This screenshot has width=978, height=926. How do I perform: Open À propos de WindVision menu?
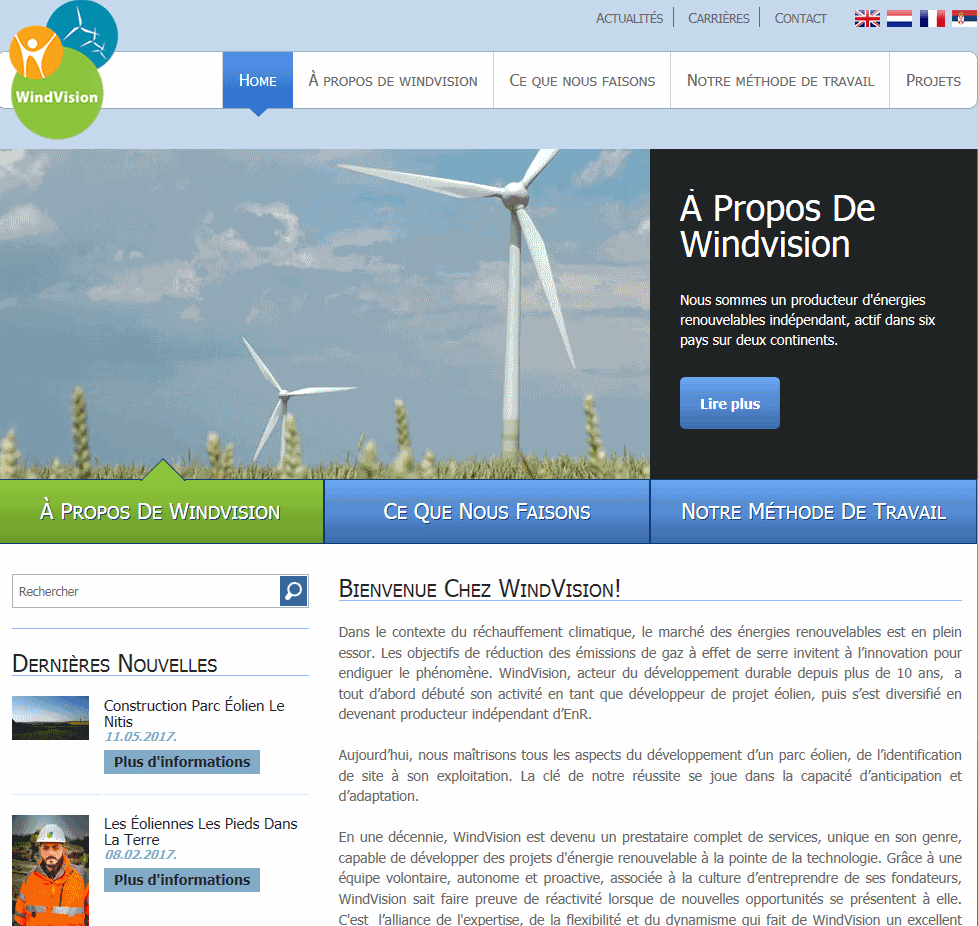point(393,80)
